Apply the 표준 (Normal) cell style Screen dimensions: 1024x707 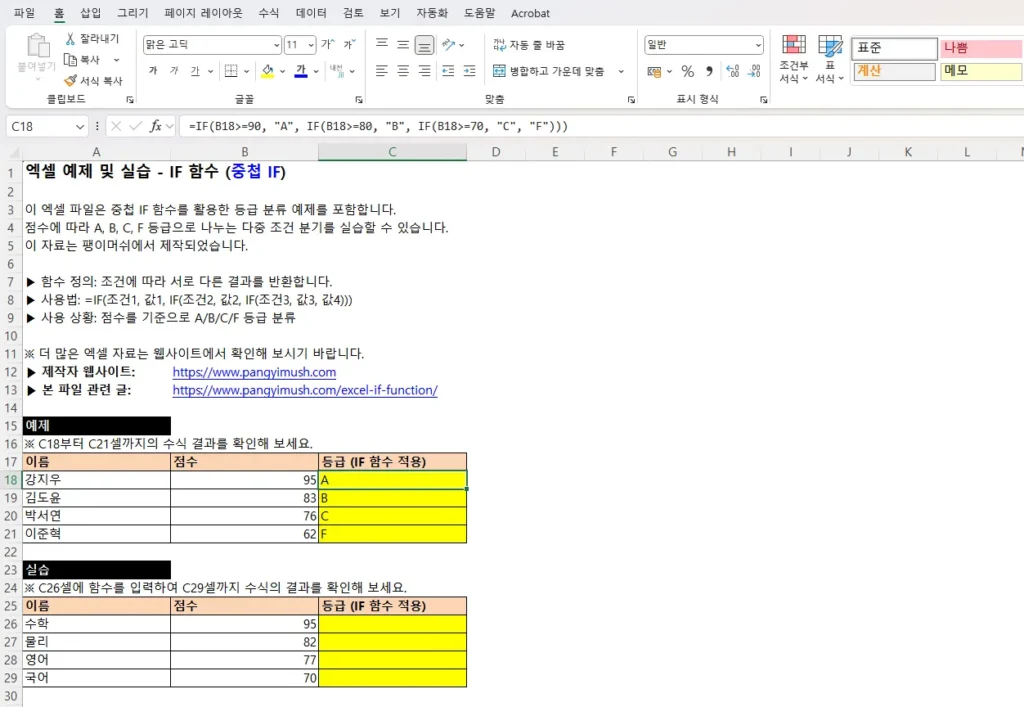tap(894, 48)
